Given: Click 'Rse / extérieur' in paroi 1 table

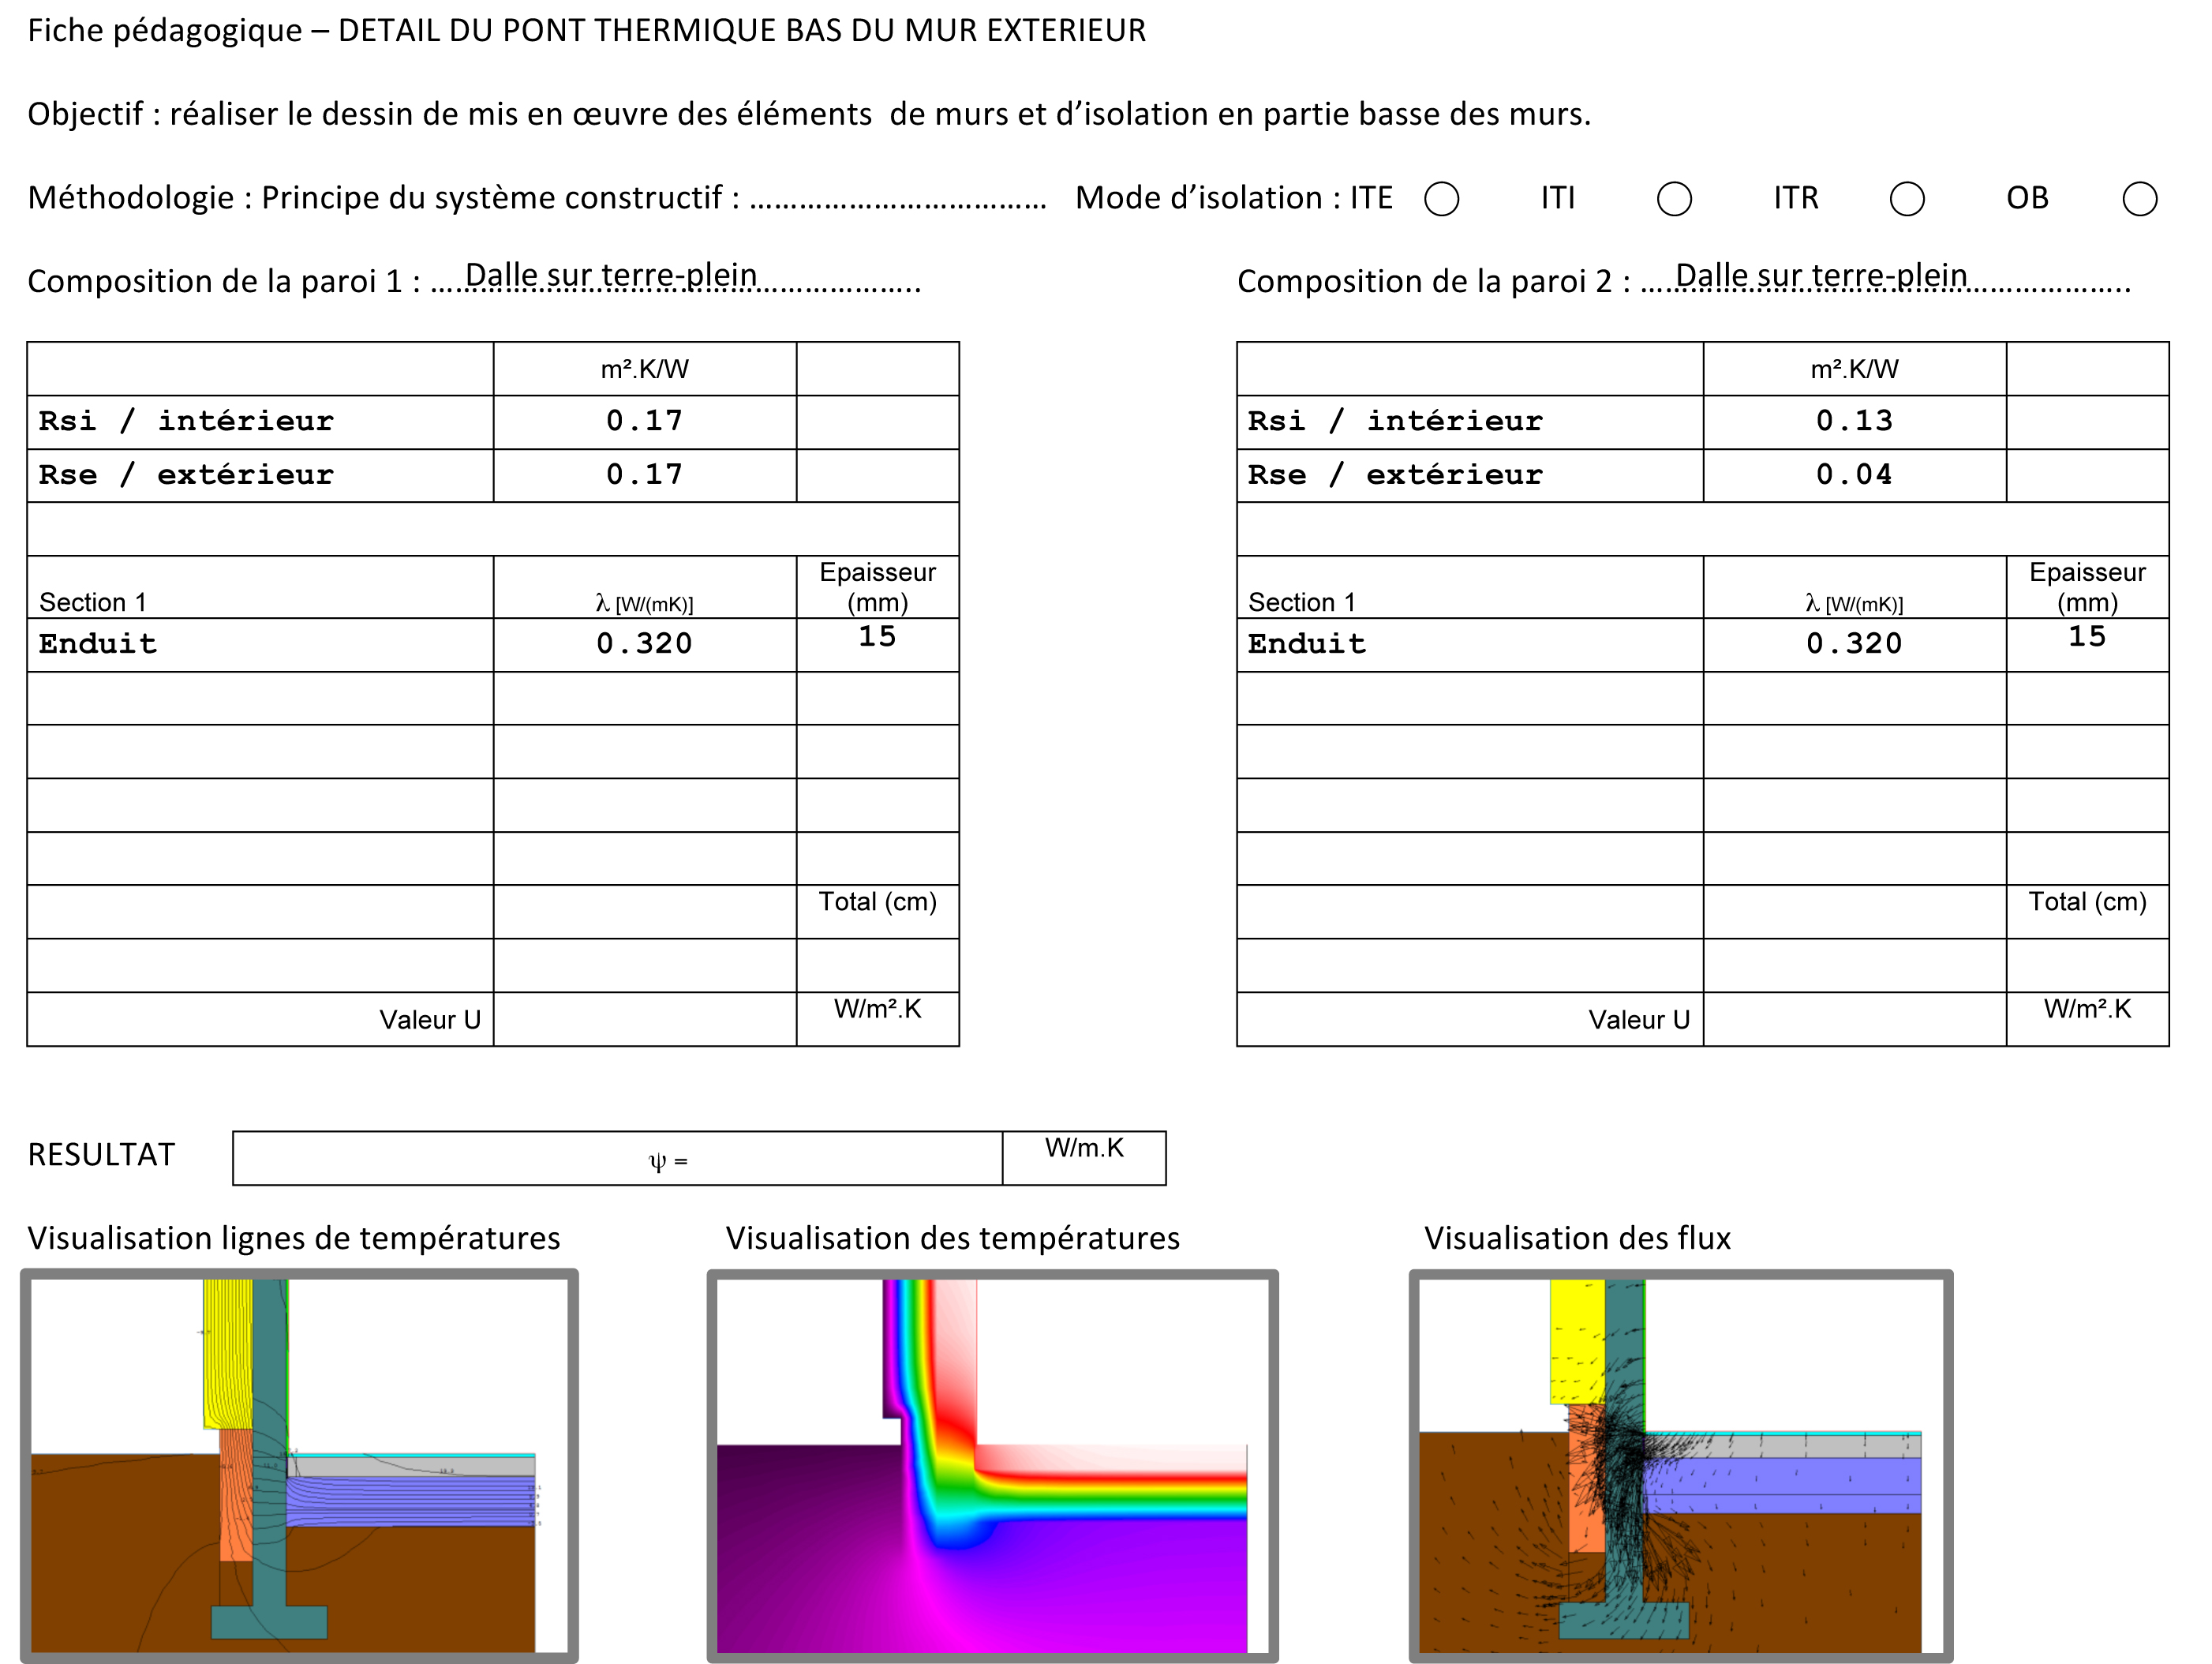Looking at the screenshot, I should coord(186,475).
